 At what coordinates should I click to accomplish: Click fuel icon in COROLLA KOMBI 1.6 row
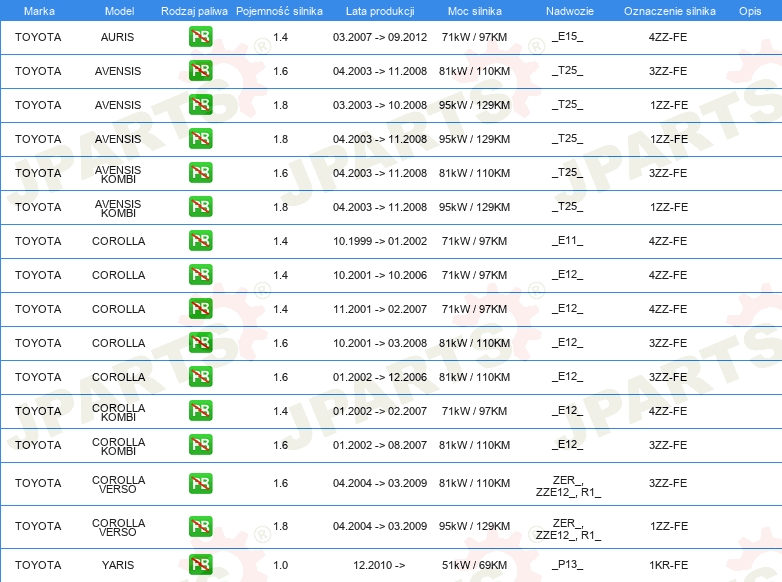[200, 444]
